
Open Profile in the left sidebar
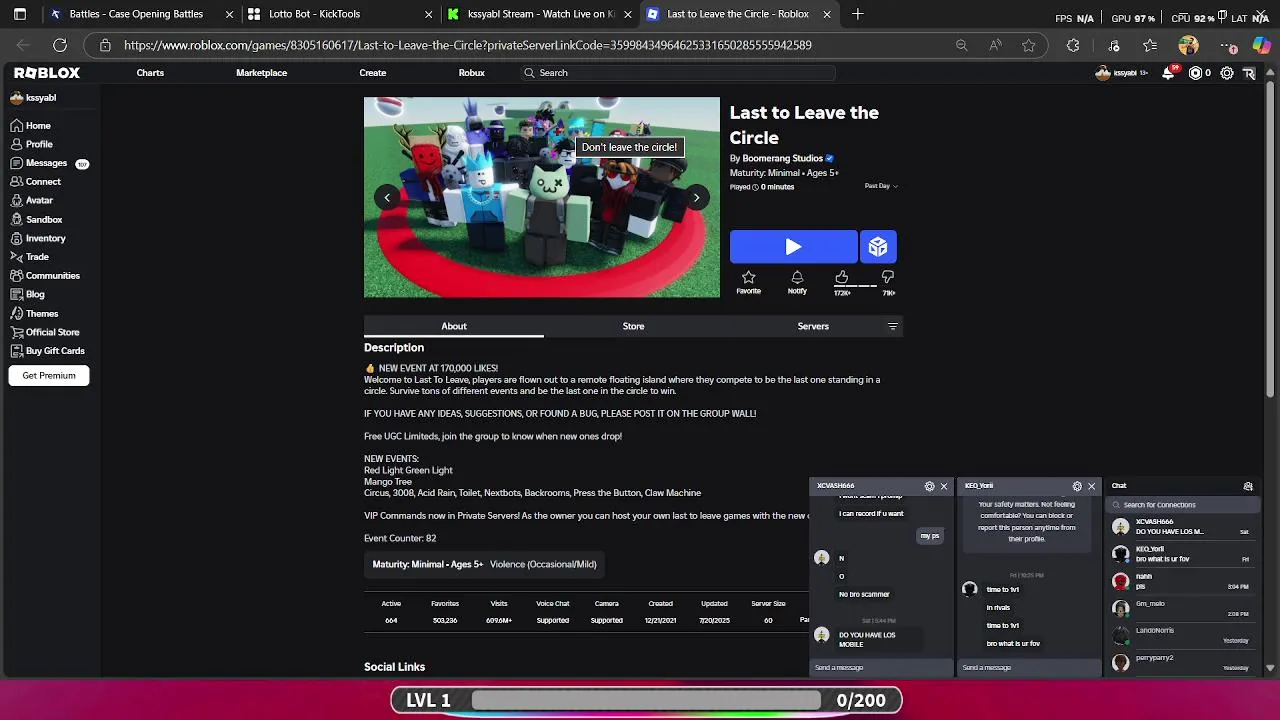(31, 144)
